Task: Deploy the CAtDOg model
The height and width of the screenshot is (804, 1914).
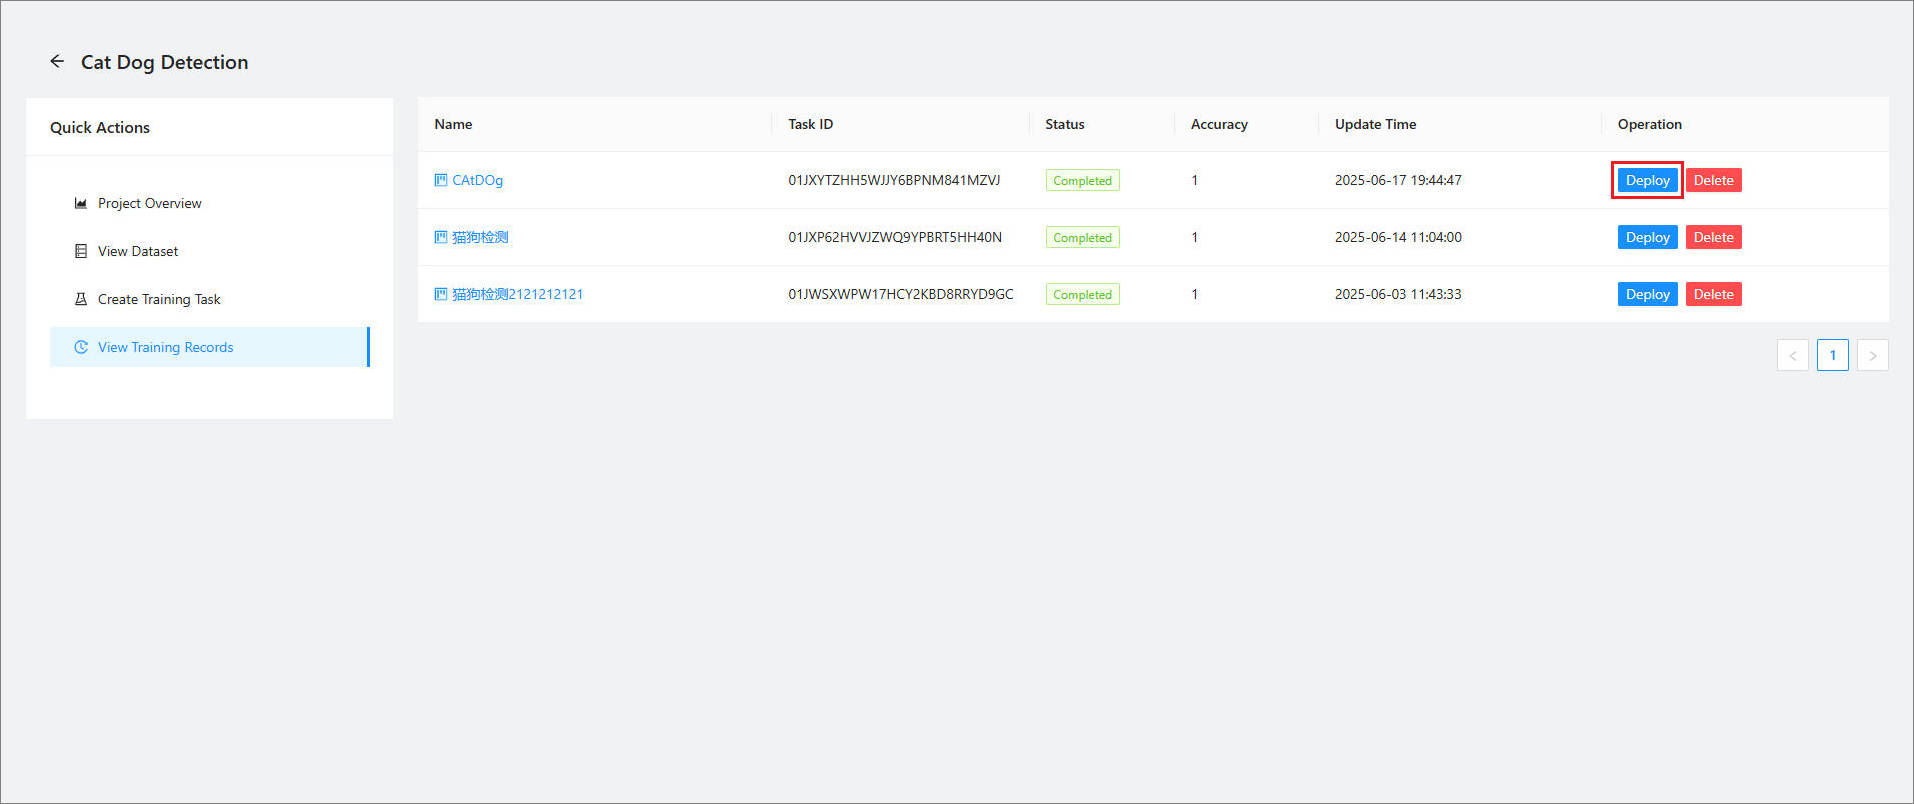Action: 1647,180
